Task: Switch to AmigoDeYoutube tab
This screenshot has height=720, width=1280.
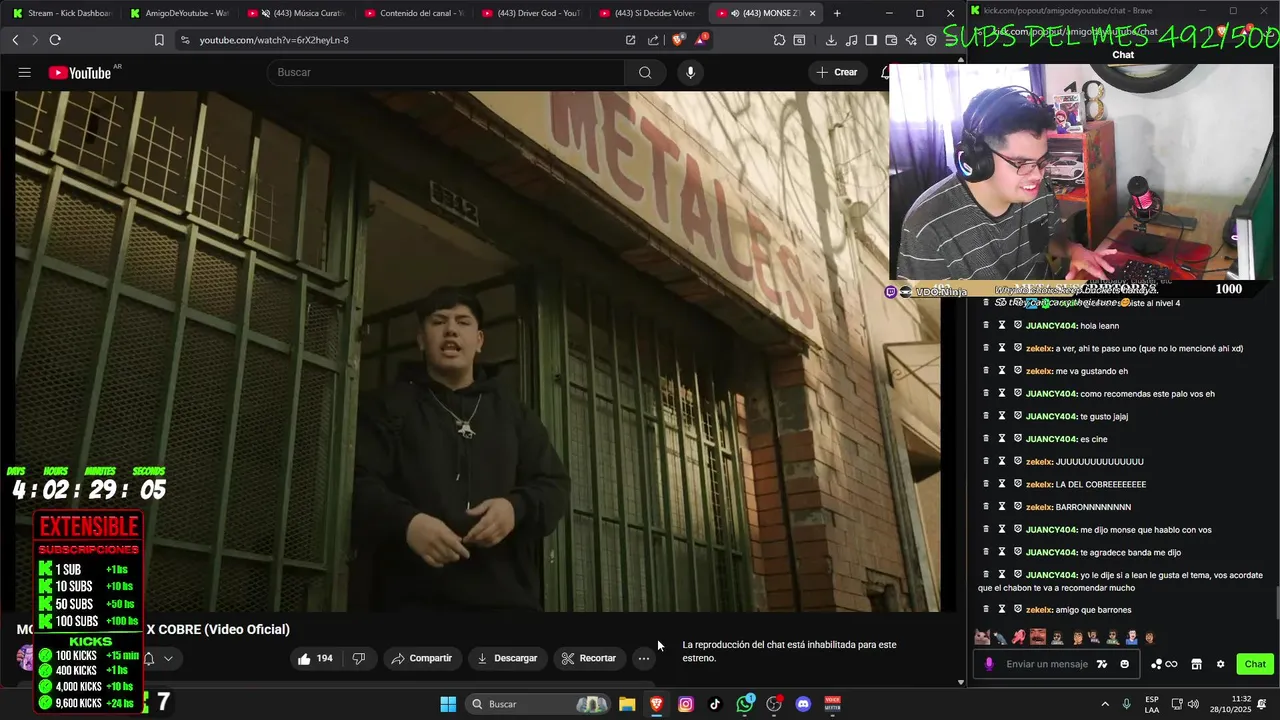Action: [x=178, y=13]
